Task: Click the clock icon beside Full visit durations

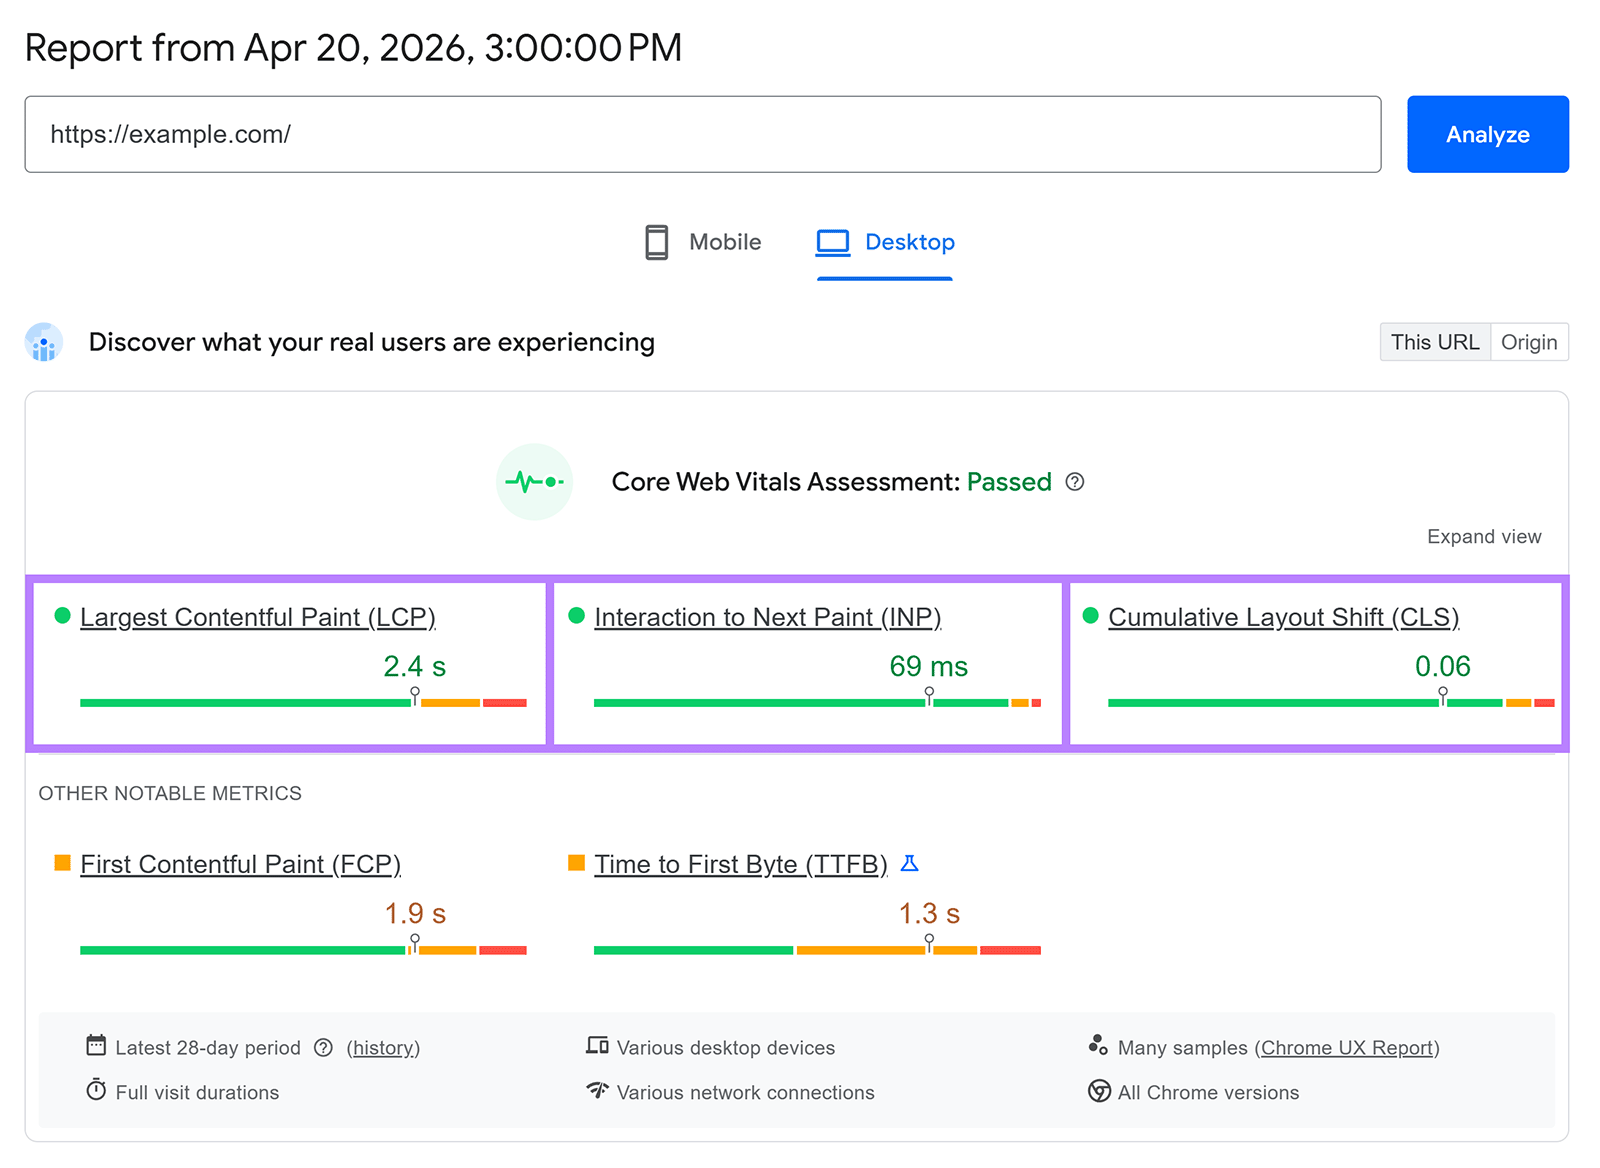Action: point(95,1091)
